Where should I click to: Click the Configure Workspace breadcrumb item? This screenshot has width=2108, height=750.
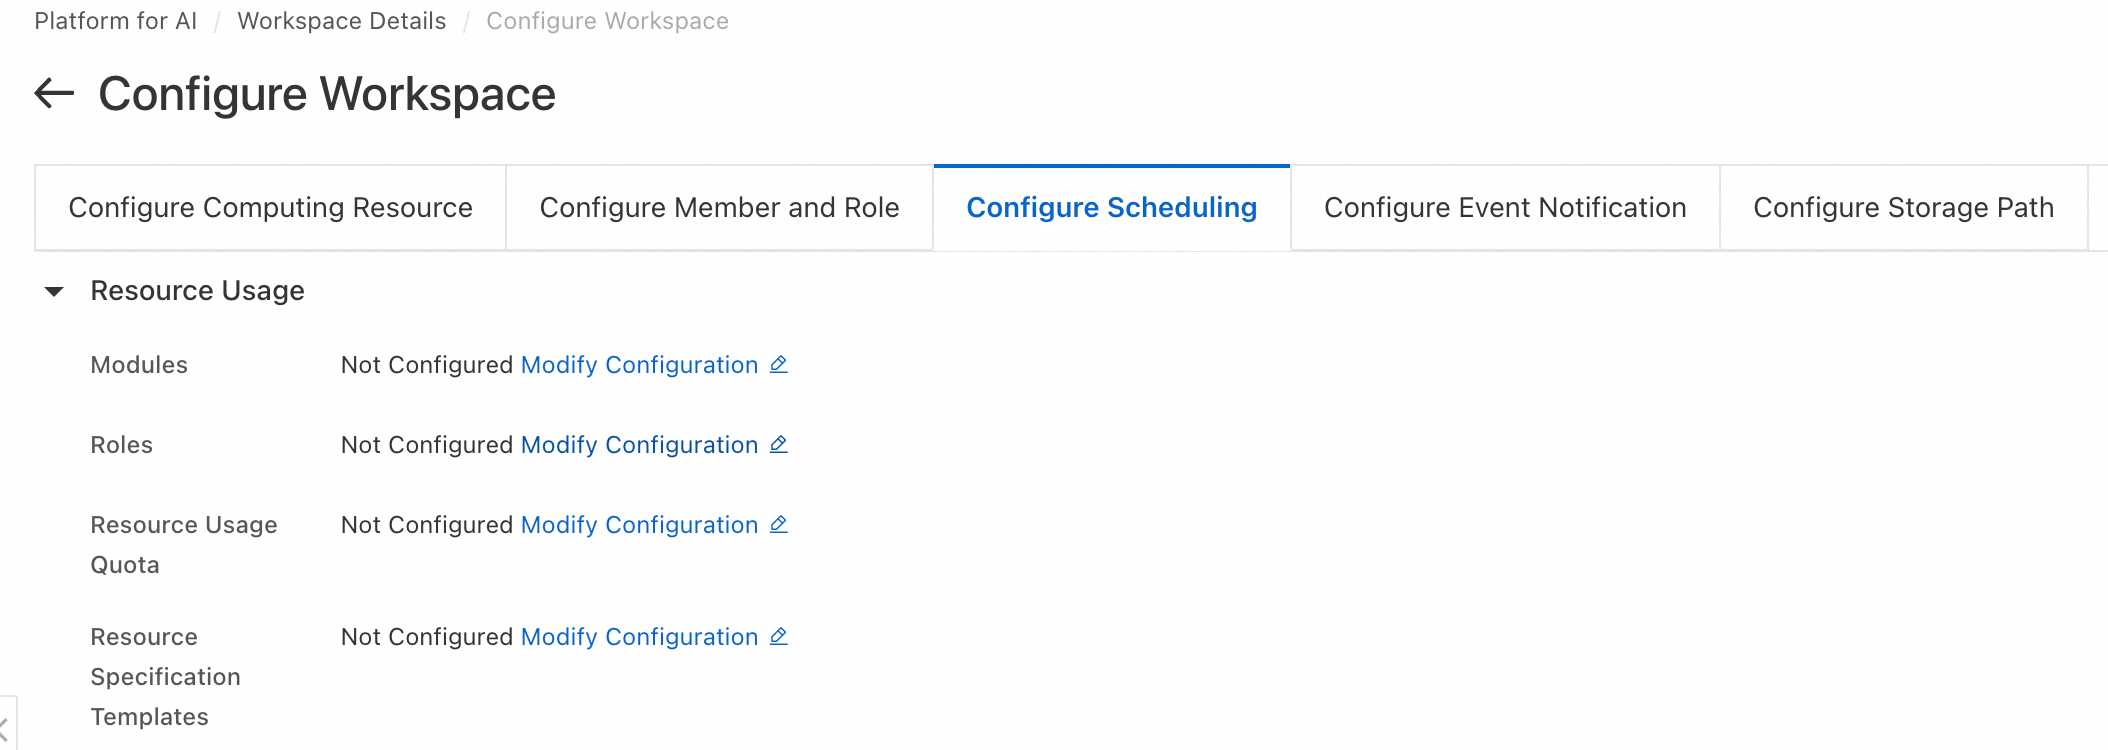[607, 21]
